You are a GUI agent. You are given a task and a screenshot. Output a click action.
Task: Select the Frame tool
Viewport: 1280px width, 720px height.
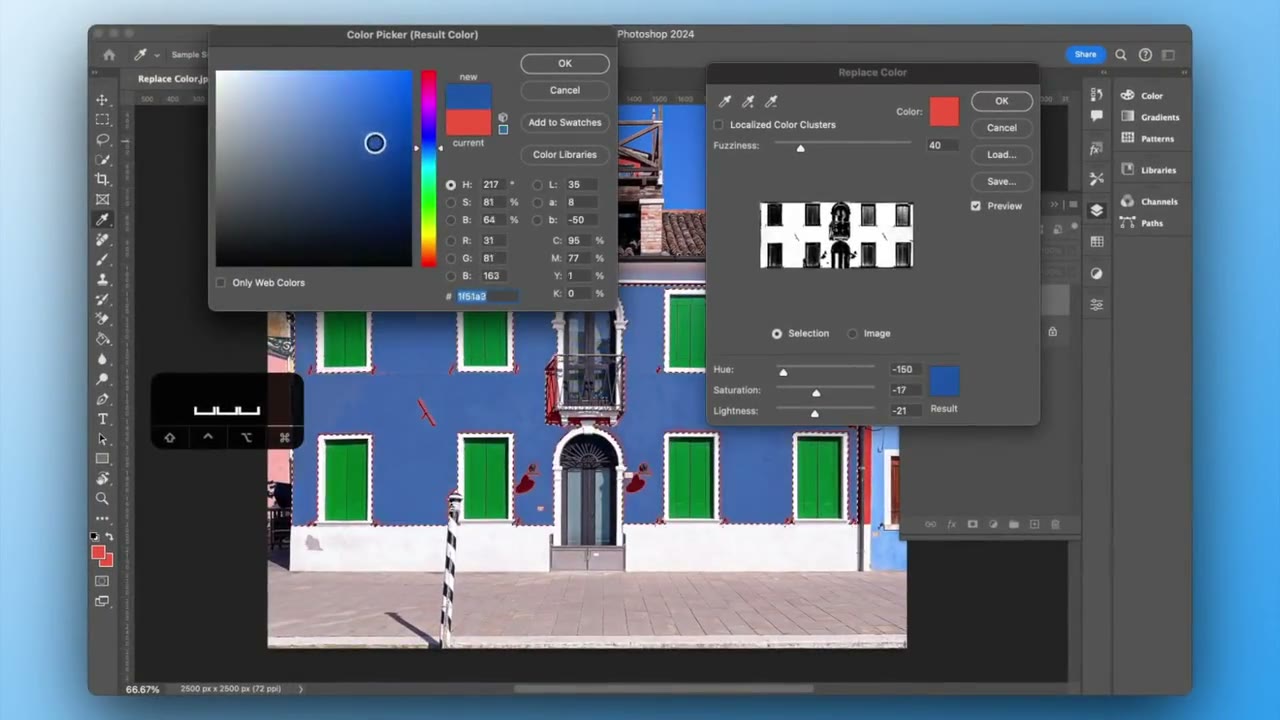[x=102, y=200]
